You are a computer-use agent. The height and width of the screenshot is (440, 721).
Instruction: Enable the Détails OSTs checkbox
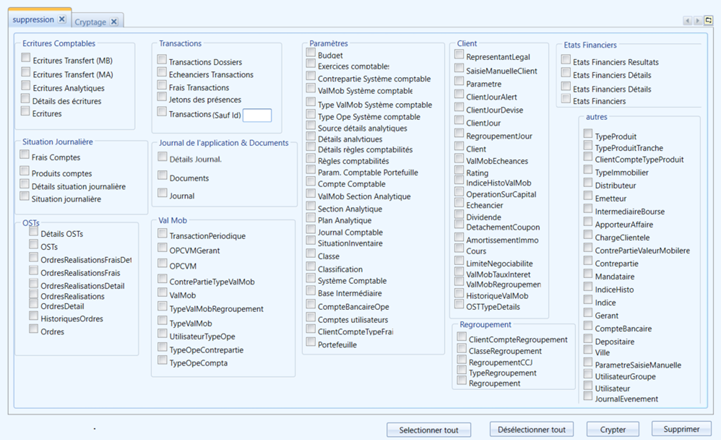[x=34, y=231]
